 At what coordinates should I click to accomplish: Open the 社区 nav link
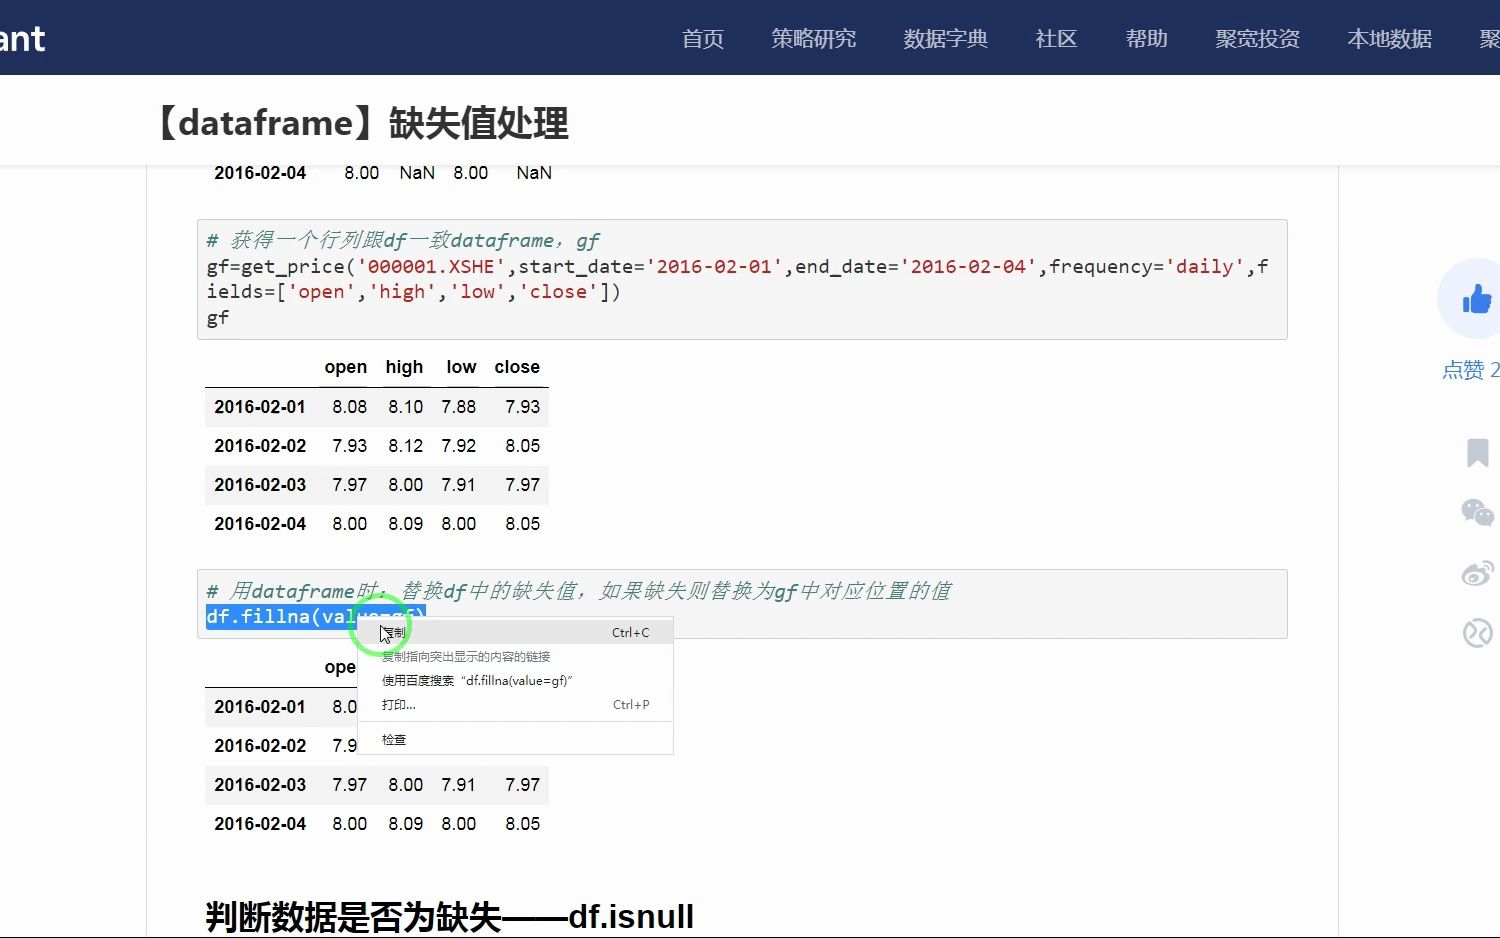point(1056,38)
